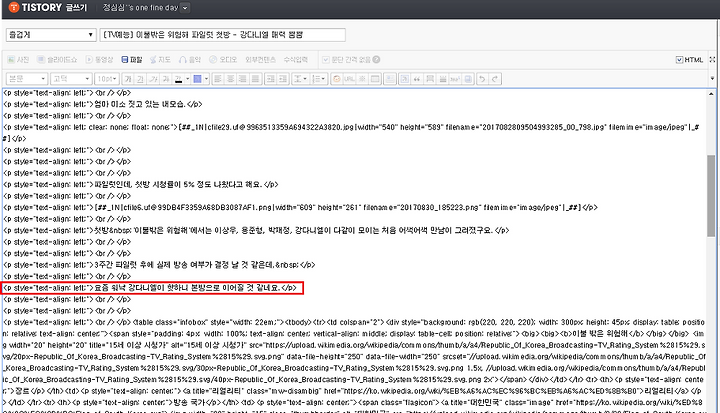720x413 pixels.
Task: Click the line mentioning 이상우, 용준형, 박재정
Action: (256, 231)
